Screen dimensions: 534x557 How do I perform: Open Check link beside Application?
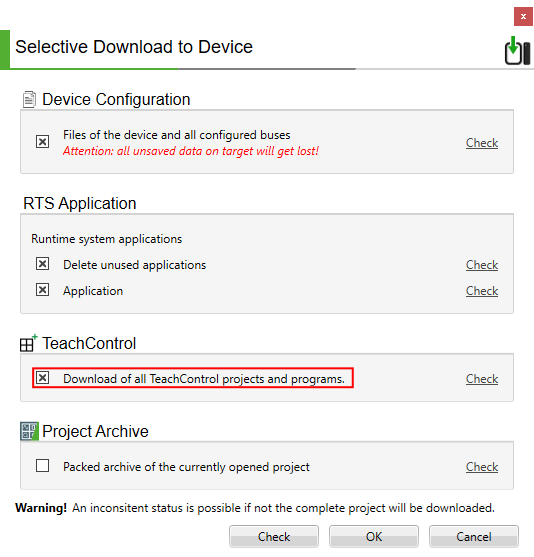[482, 291]
